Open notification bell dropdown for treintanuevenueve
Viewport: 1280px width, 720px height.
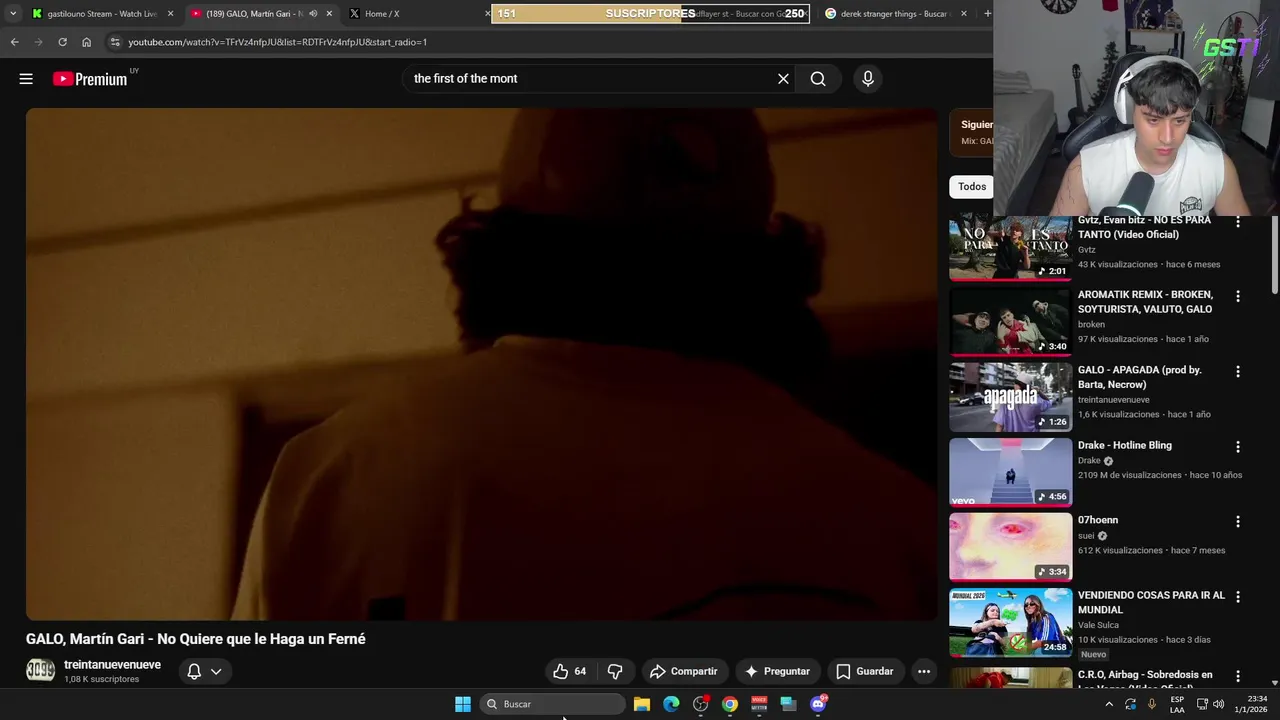[204, 671]
